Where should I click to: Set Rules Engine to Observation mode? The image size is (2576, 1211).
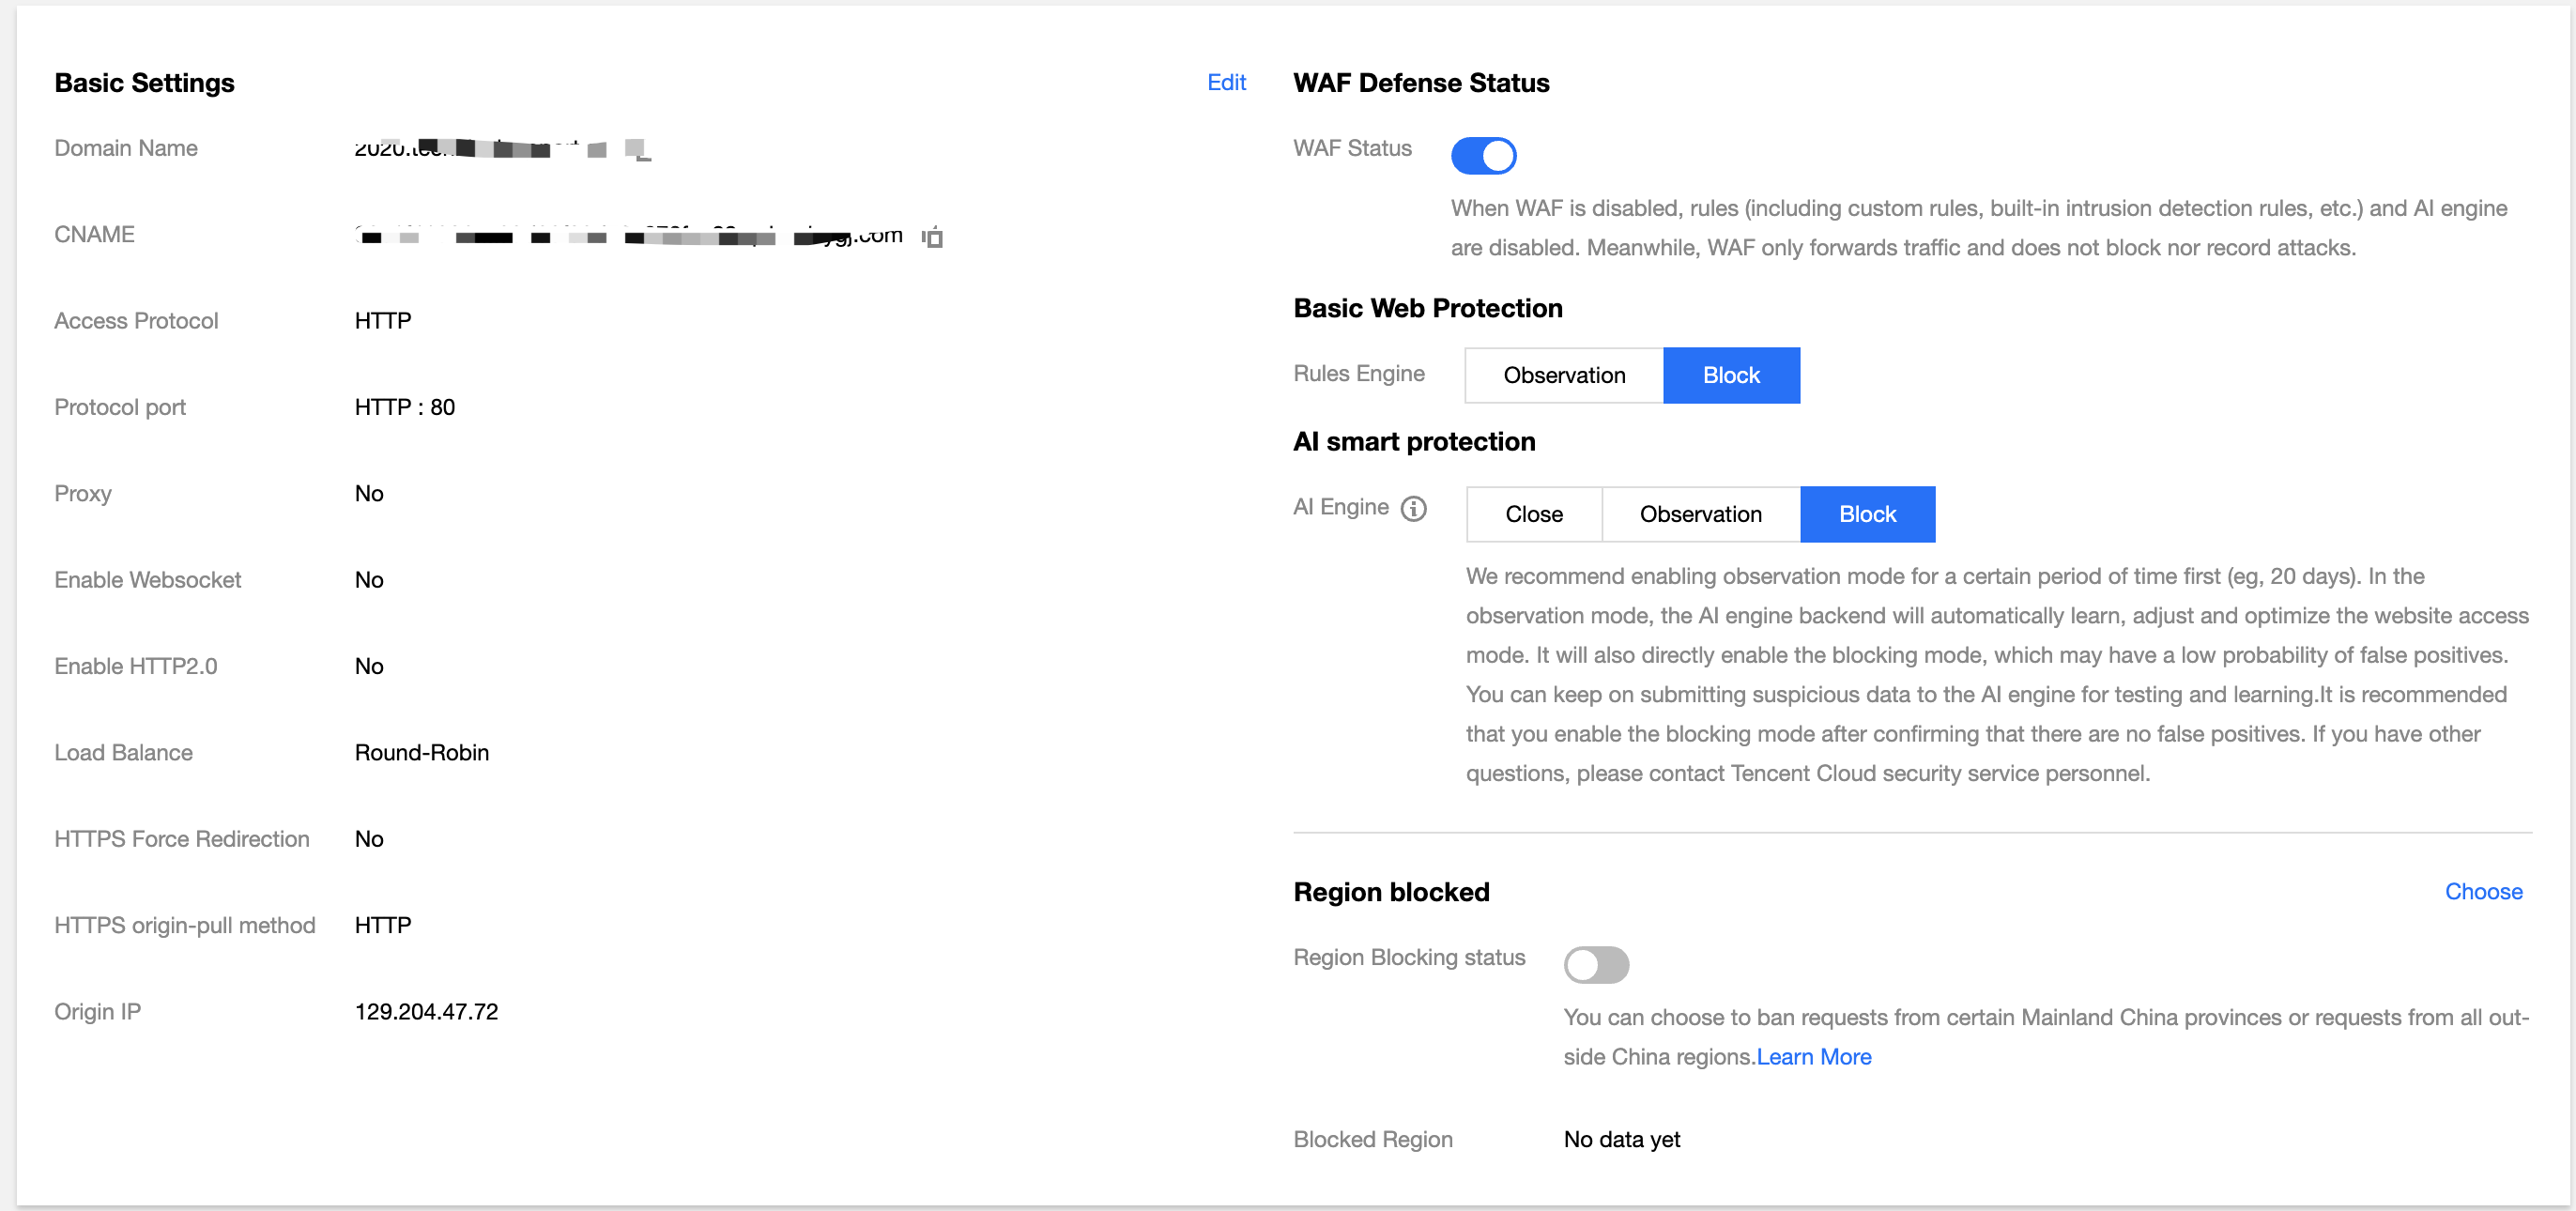pyautogui.click(x=1564, y=375)
